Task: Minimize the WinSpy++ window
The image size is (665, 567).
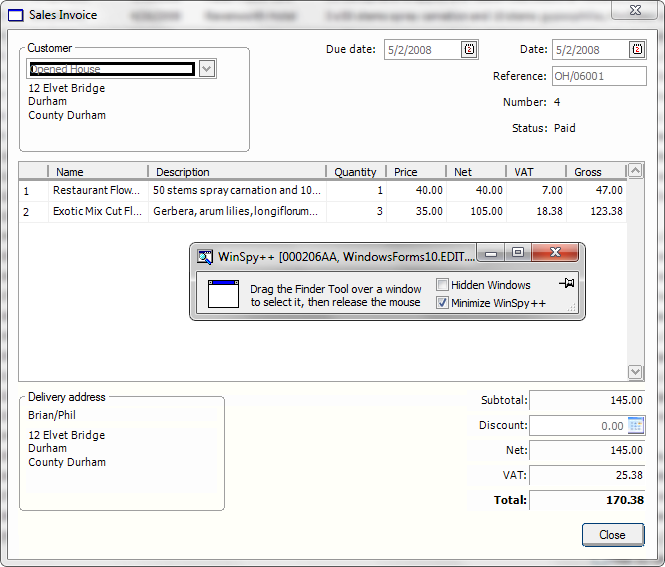Action: pyautogui.click(x=492, y=254)
